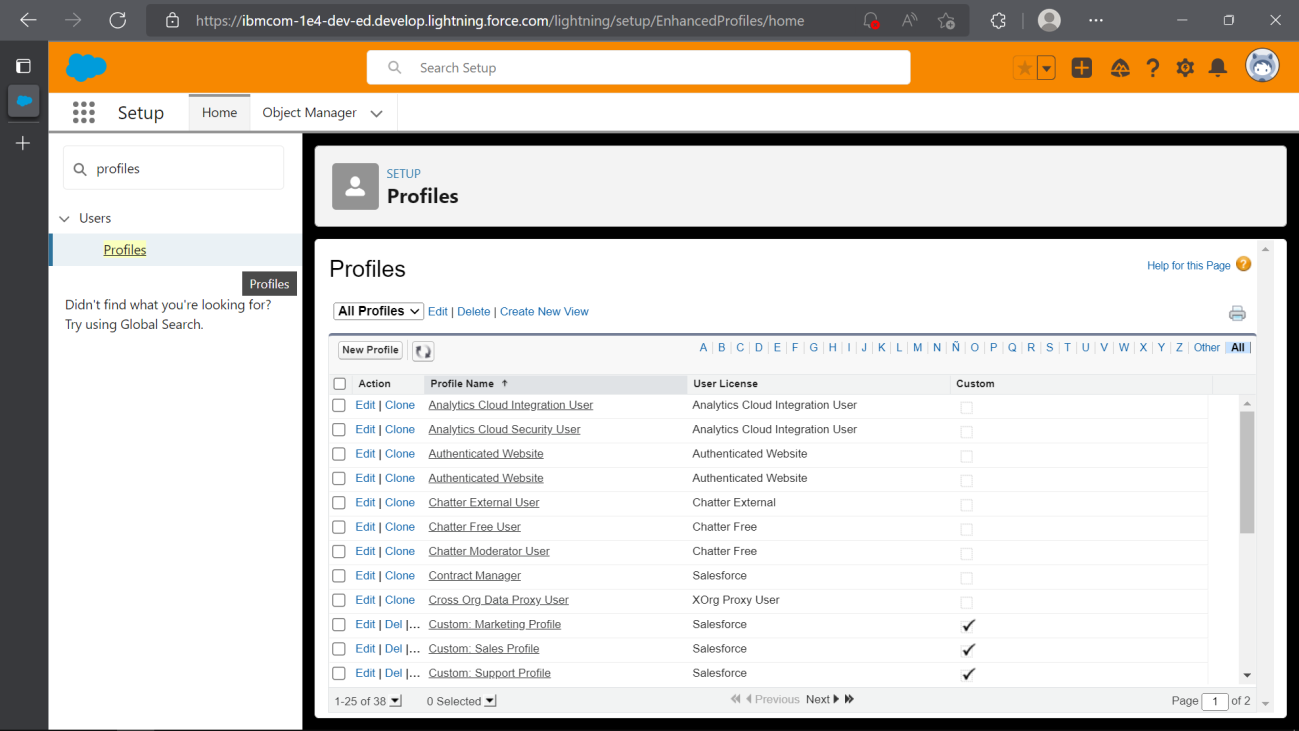This screenshot has height=731, width=1299.
Task: Click the refresh icon beside New Profile
Action: click(x=422, y=350)
